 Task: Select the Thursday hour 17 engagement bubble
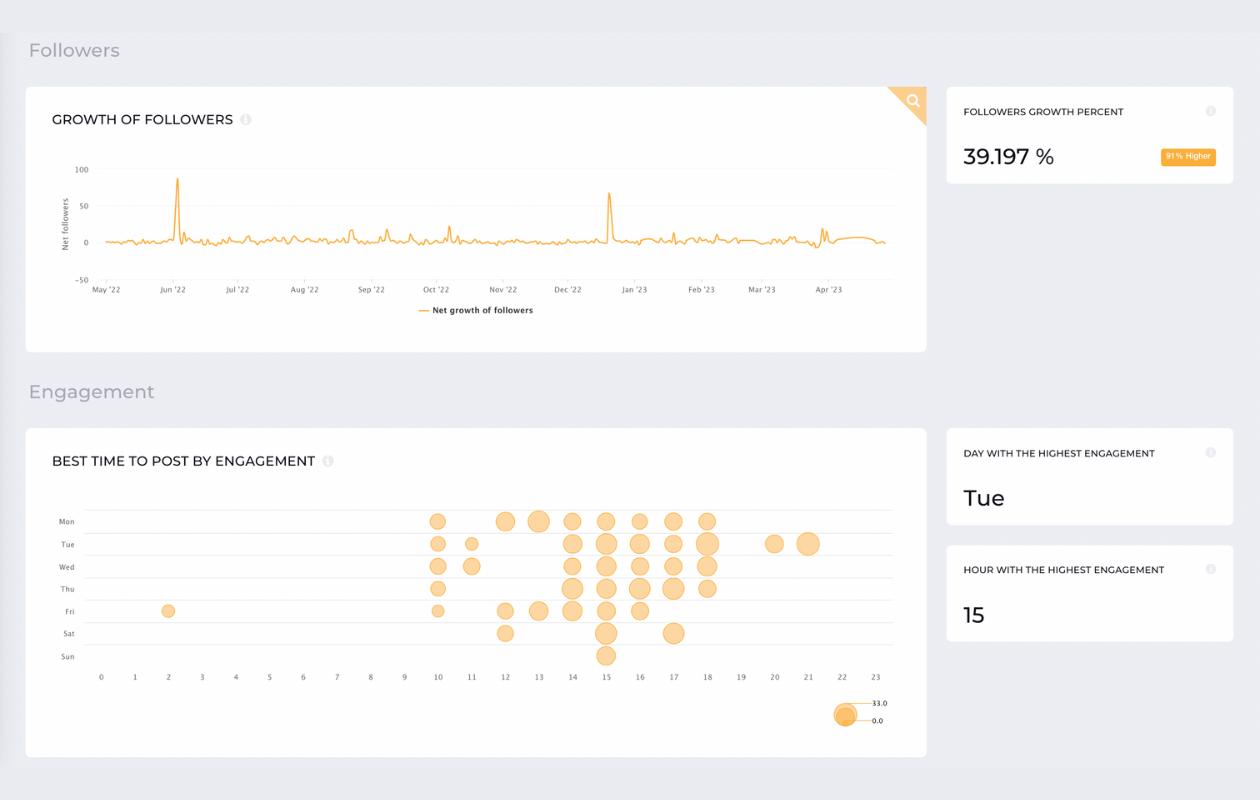coord(673,588)
